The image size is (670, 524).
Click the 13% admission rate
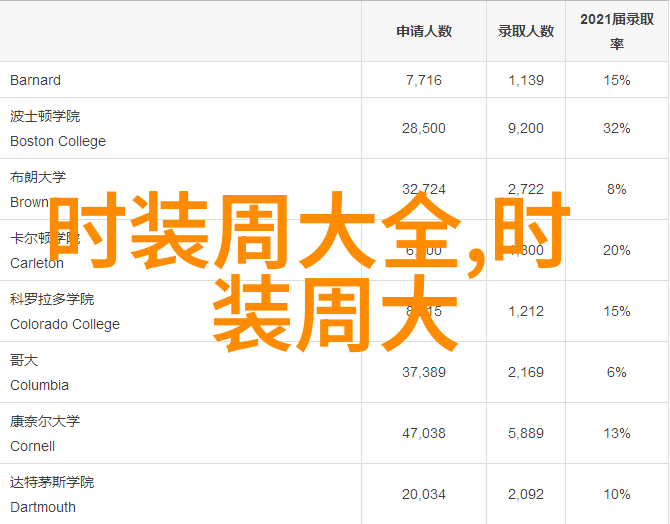(617, 433)
